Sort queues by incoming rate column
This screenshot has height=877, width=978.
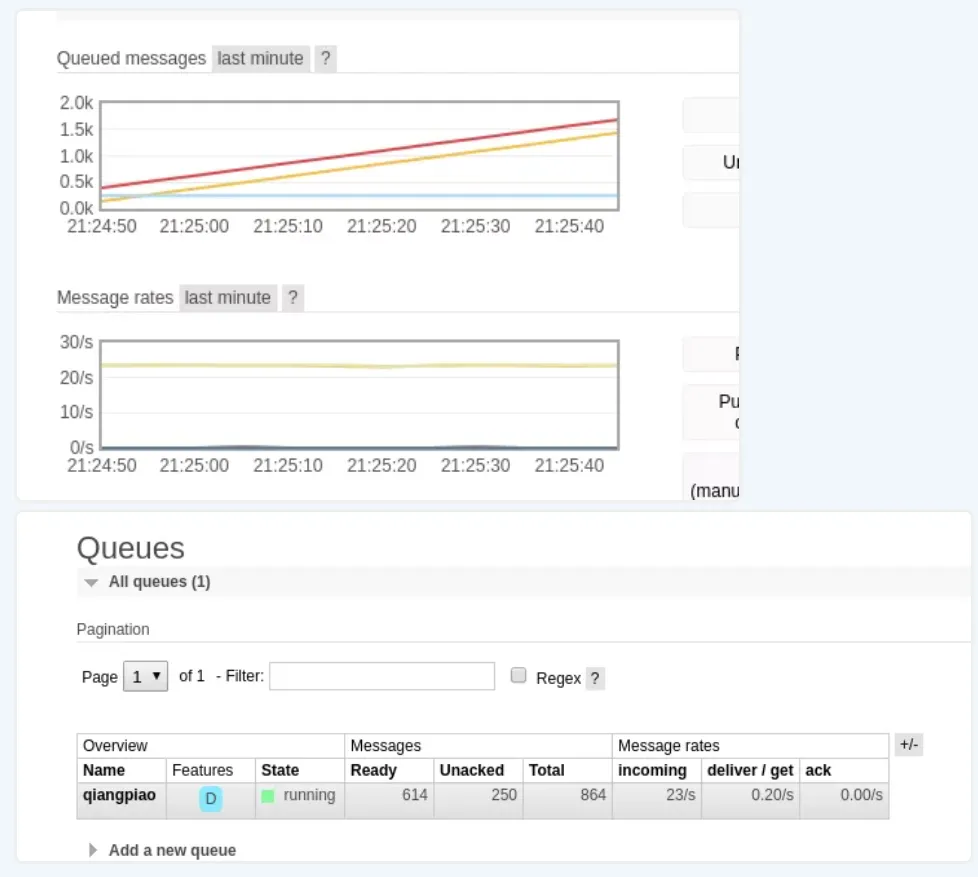652,770
